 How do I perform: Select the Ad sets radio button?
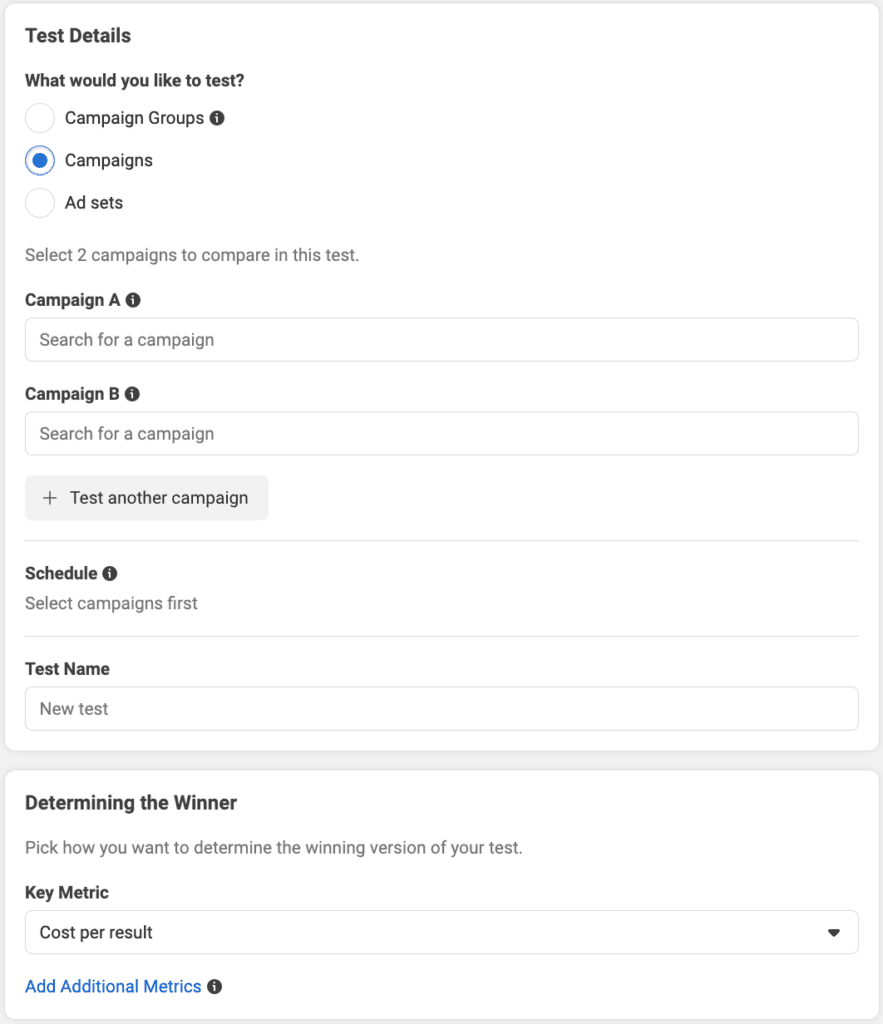coord(40,203)
